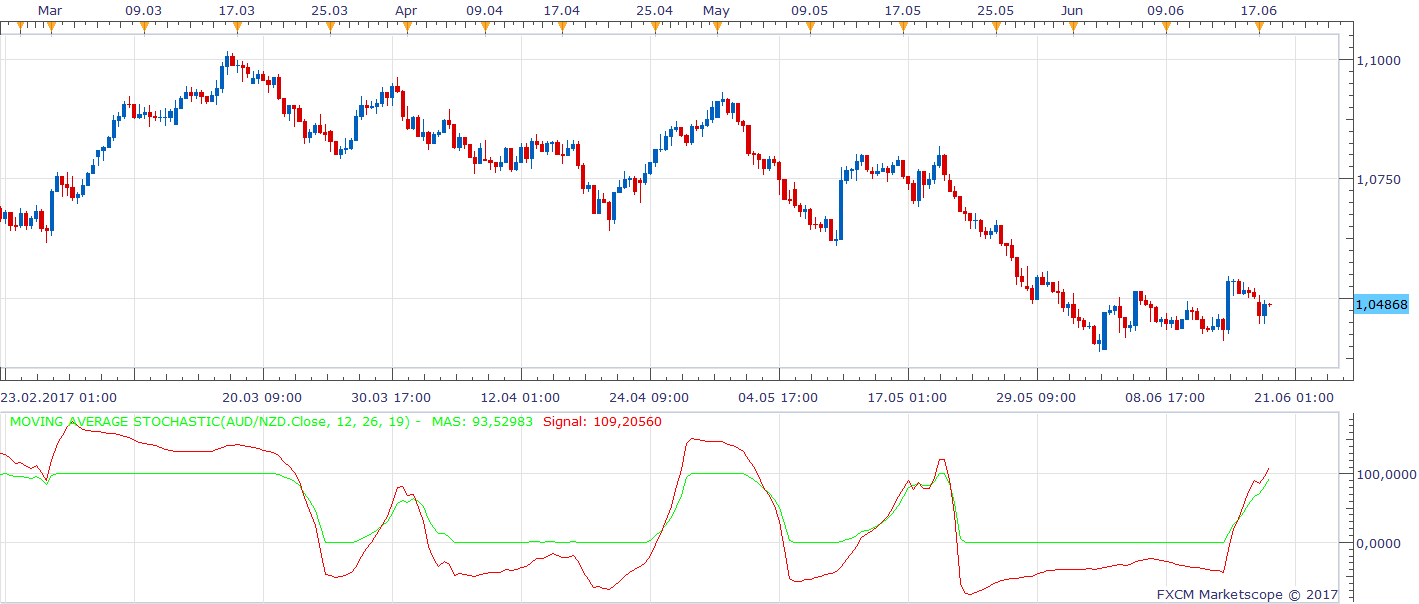Click the current price label 1,04868
This screenshot has width=1419, height=604.
pyautogui.click(x=1382, y=305)
